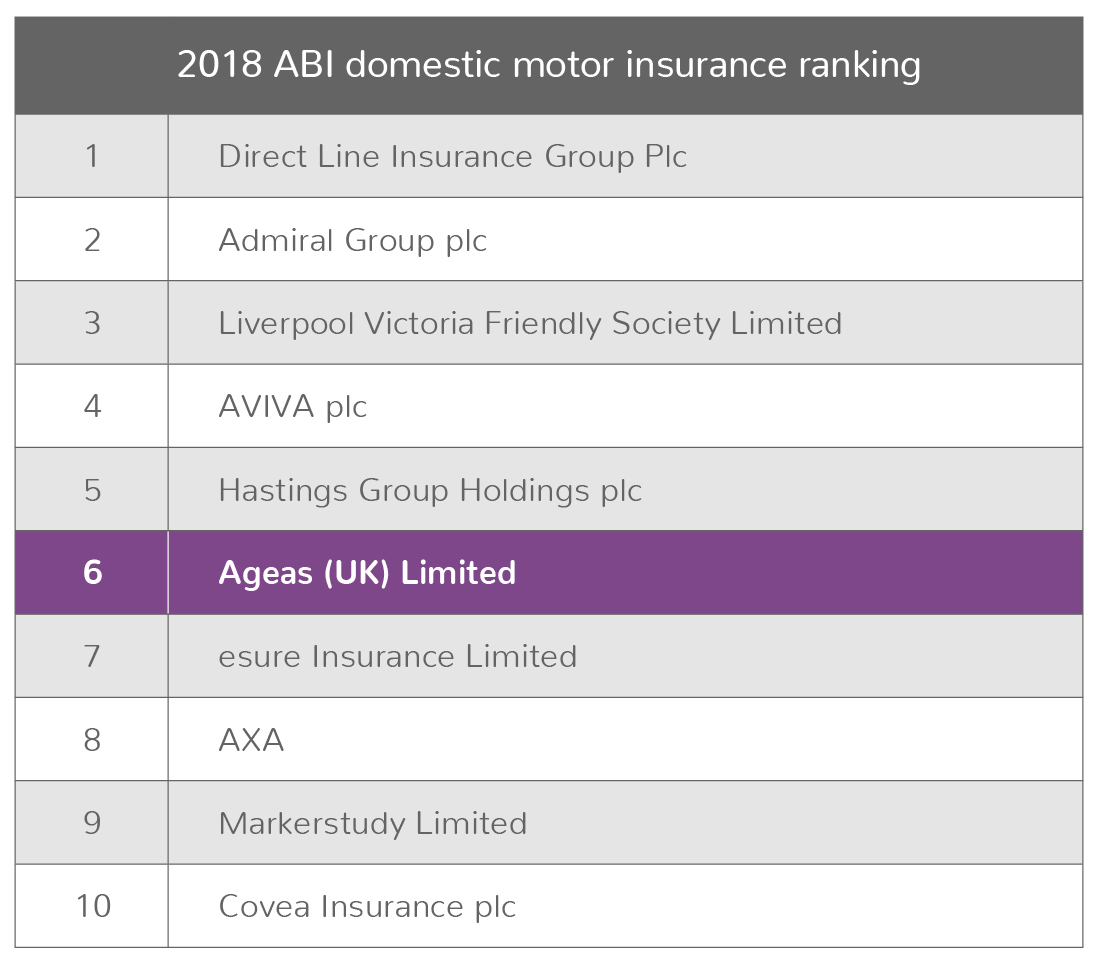The width and height of the screenshot is (1104, 971).
Task: Click the Covea Insurance plc entry
Action: tap(368, 906)
